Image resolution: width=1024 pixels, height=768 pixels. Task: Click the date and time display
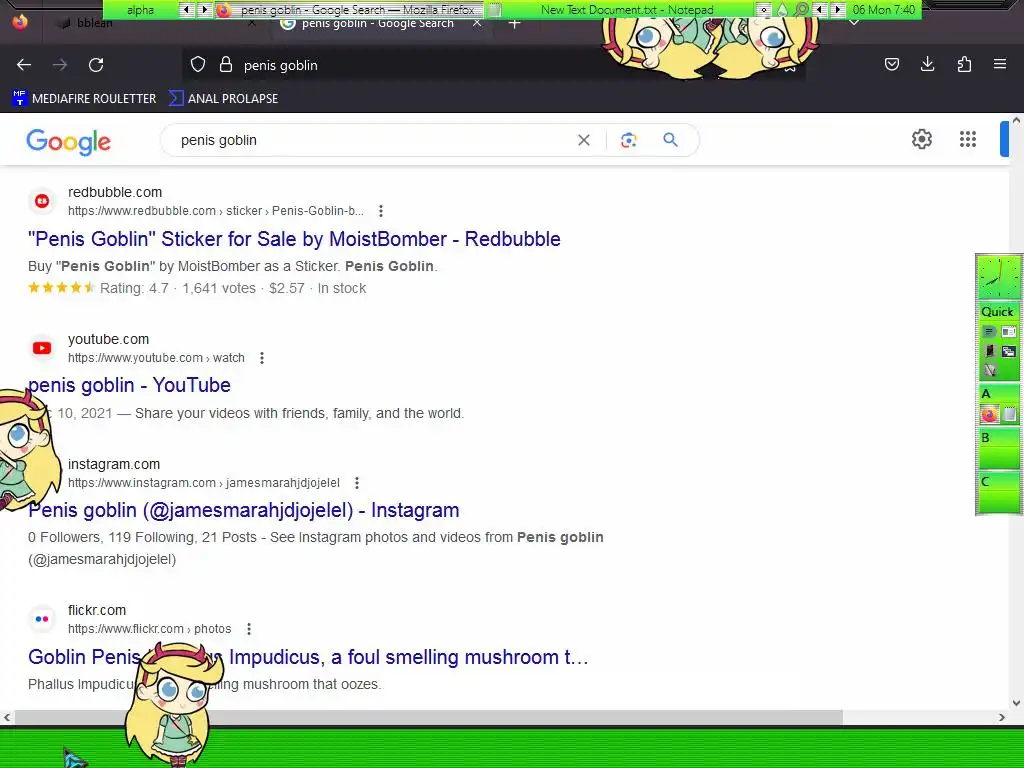tap(884, 9)
